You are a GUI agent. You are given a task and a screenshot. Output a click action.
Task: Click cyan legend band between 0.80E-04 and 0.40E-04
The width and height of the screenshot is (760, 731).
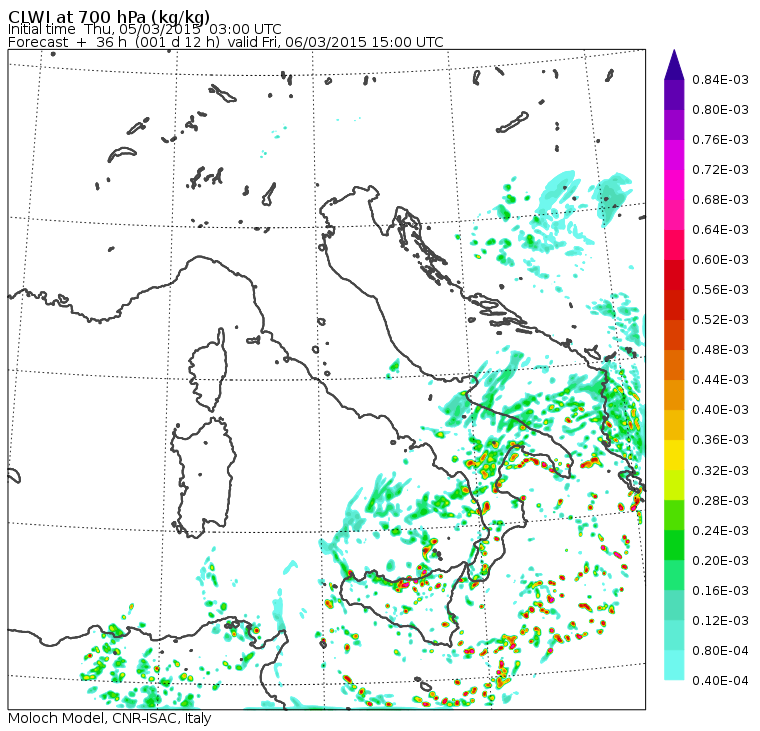pyautogui.click(x=674, y=665)
